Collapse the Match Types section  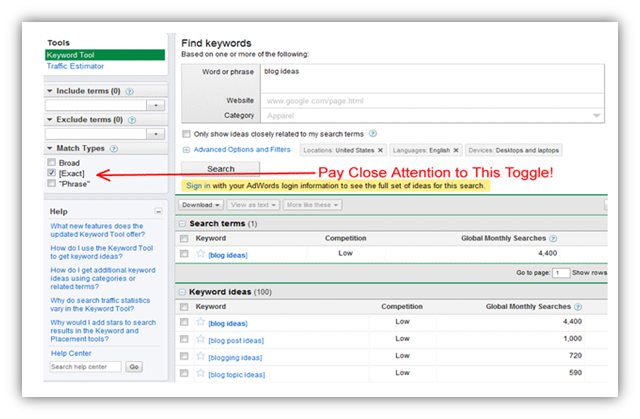[x=50, y=148]
